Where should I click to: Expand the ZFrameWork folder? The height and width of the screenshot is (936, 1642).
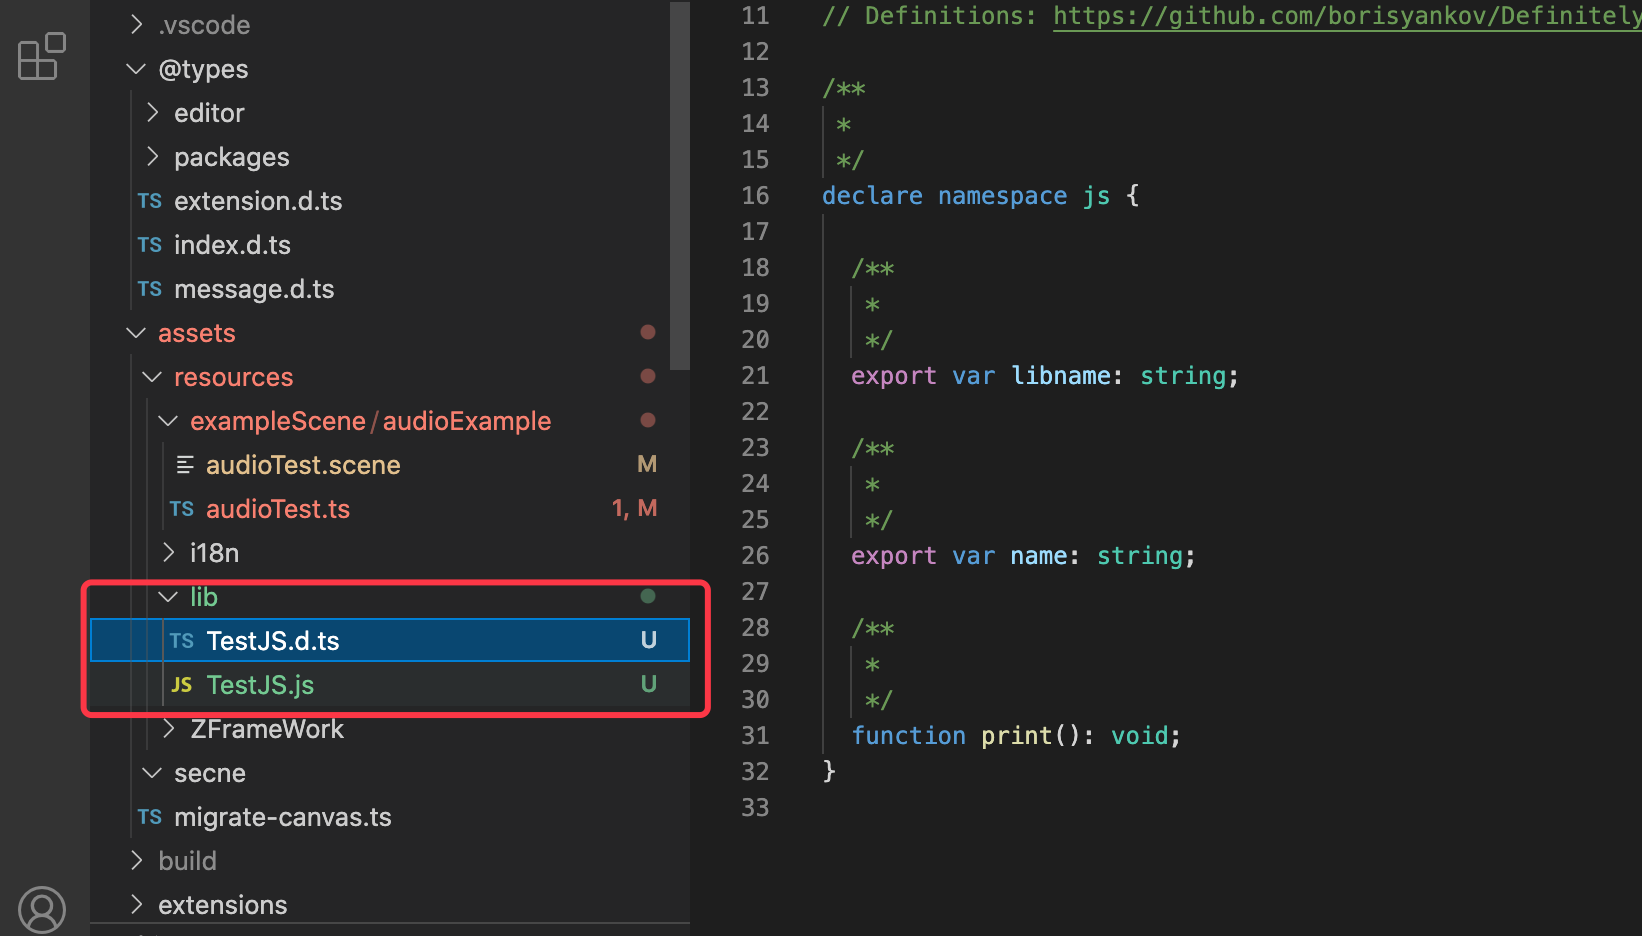[x=169, y=728]
